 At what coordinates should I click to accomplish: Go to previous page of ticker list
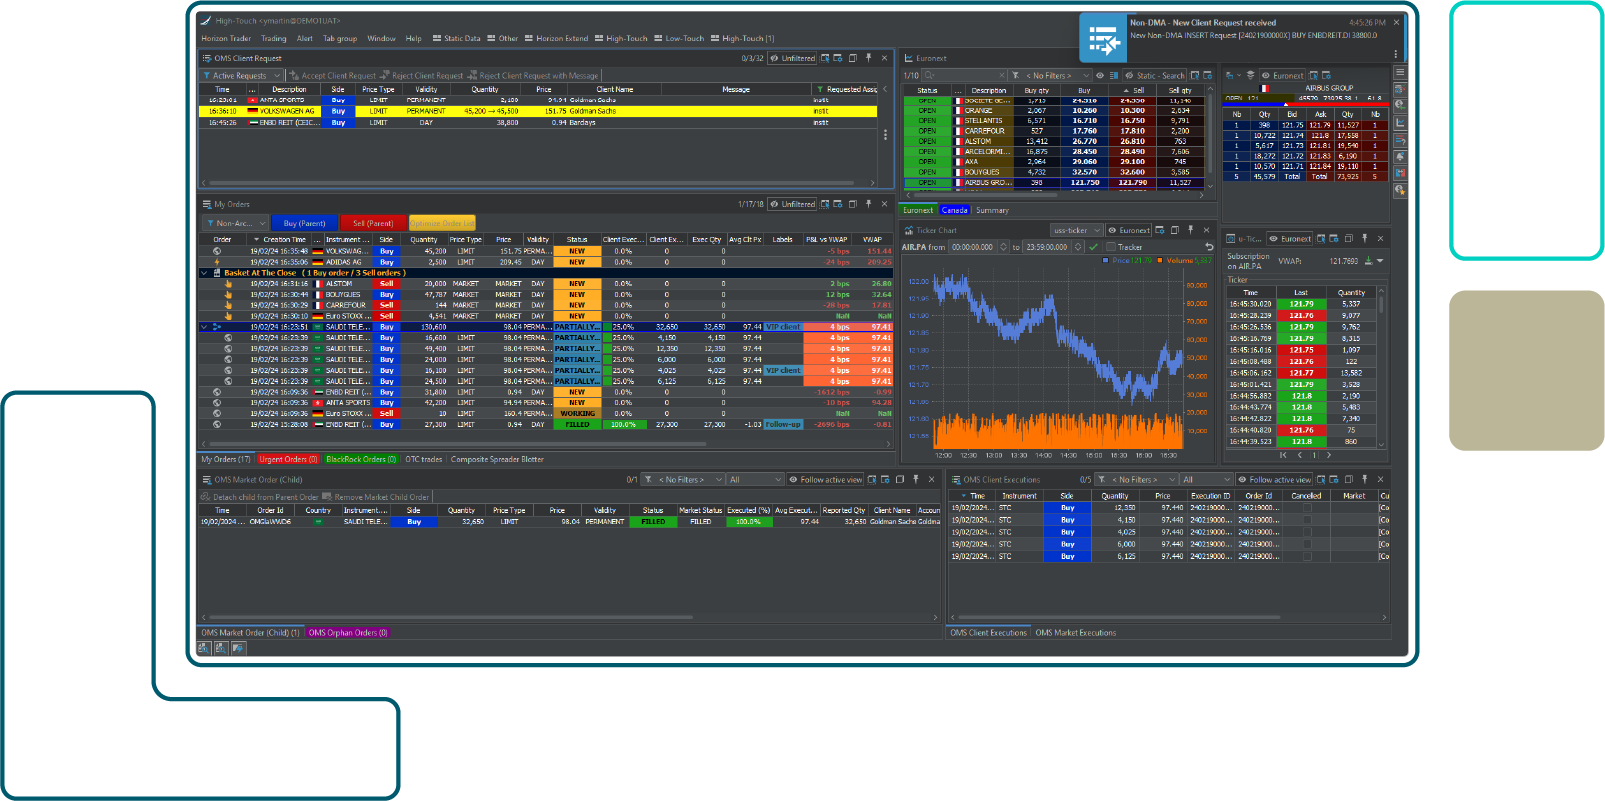click(x=1300, y=455)
